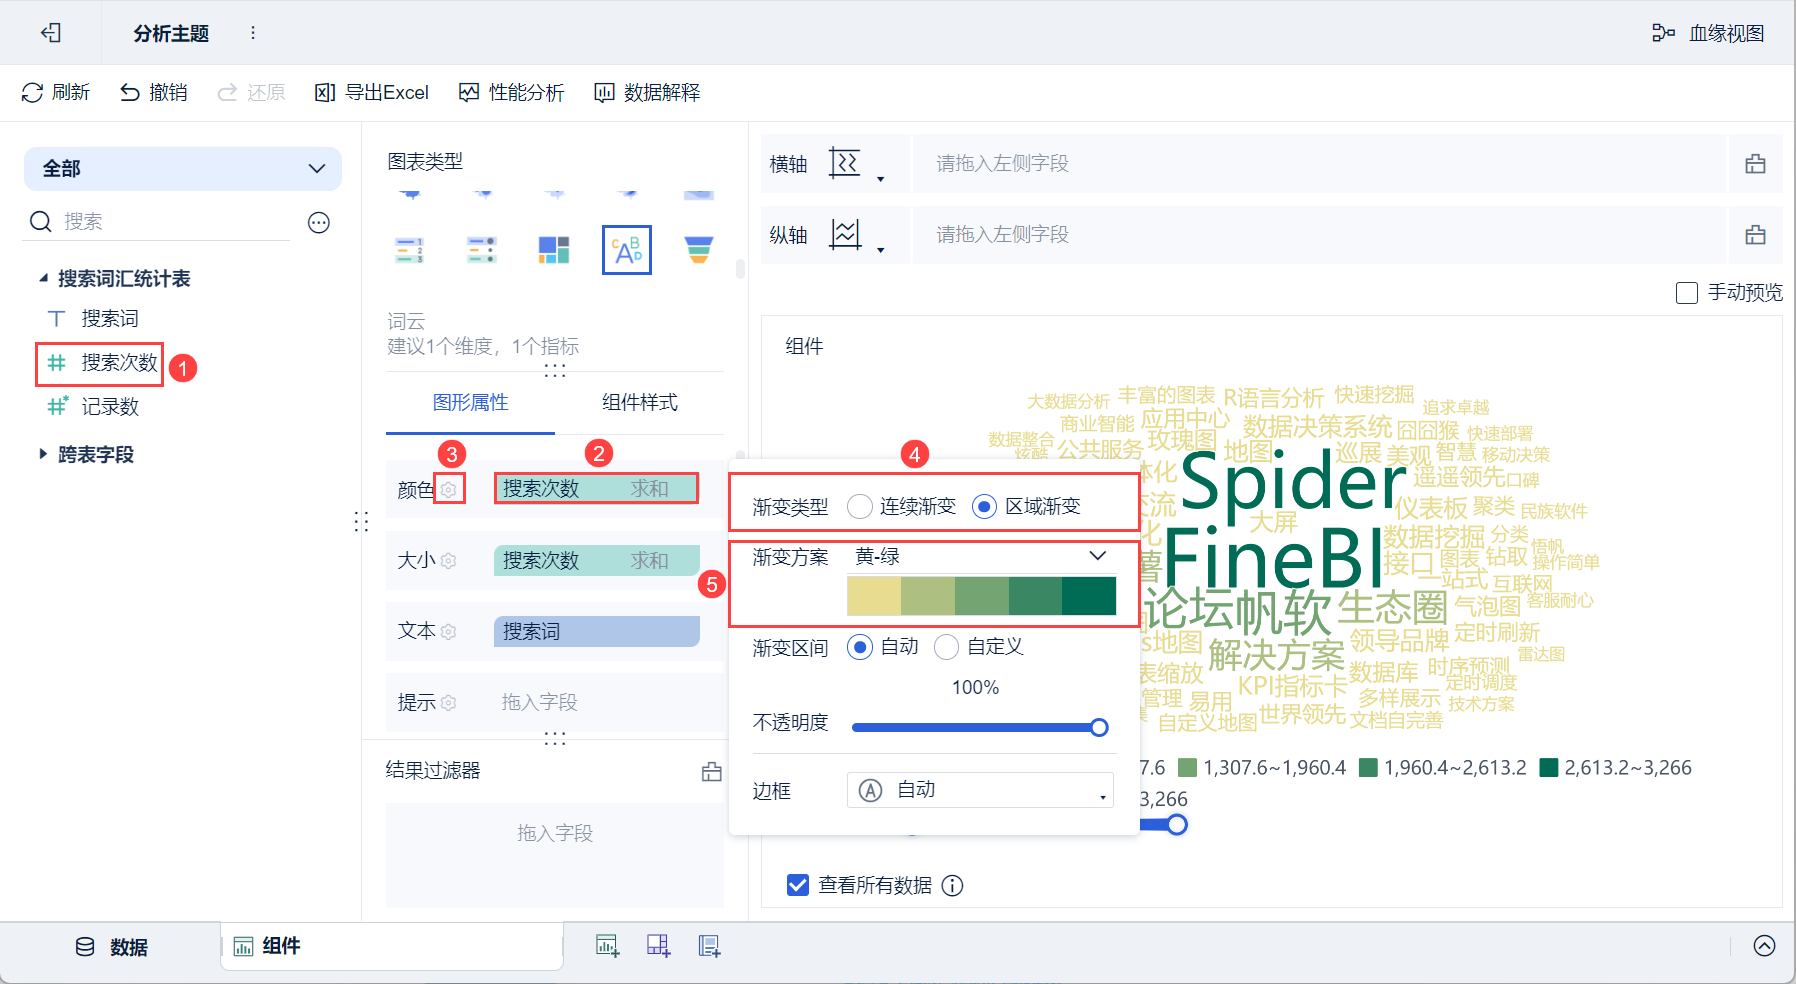Collapse the 搜索词汇统计表 table node
Viewport: 1796px width, 984px height.
pos(43,278)
